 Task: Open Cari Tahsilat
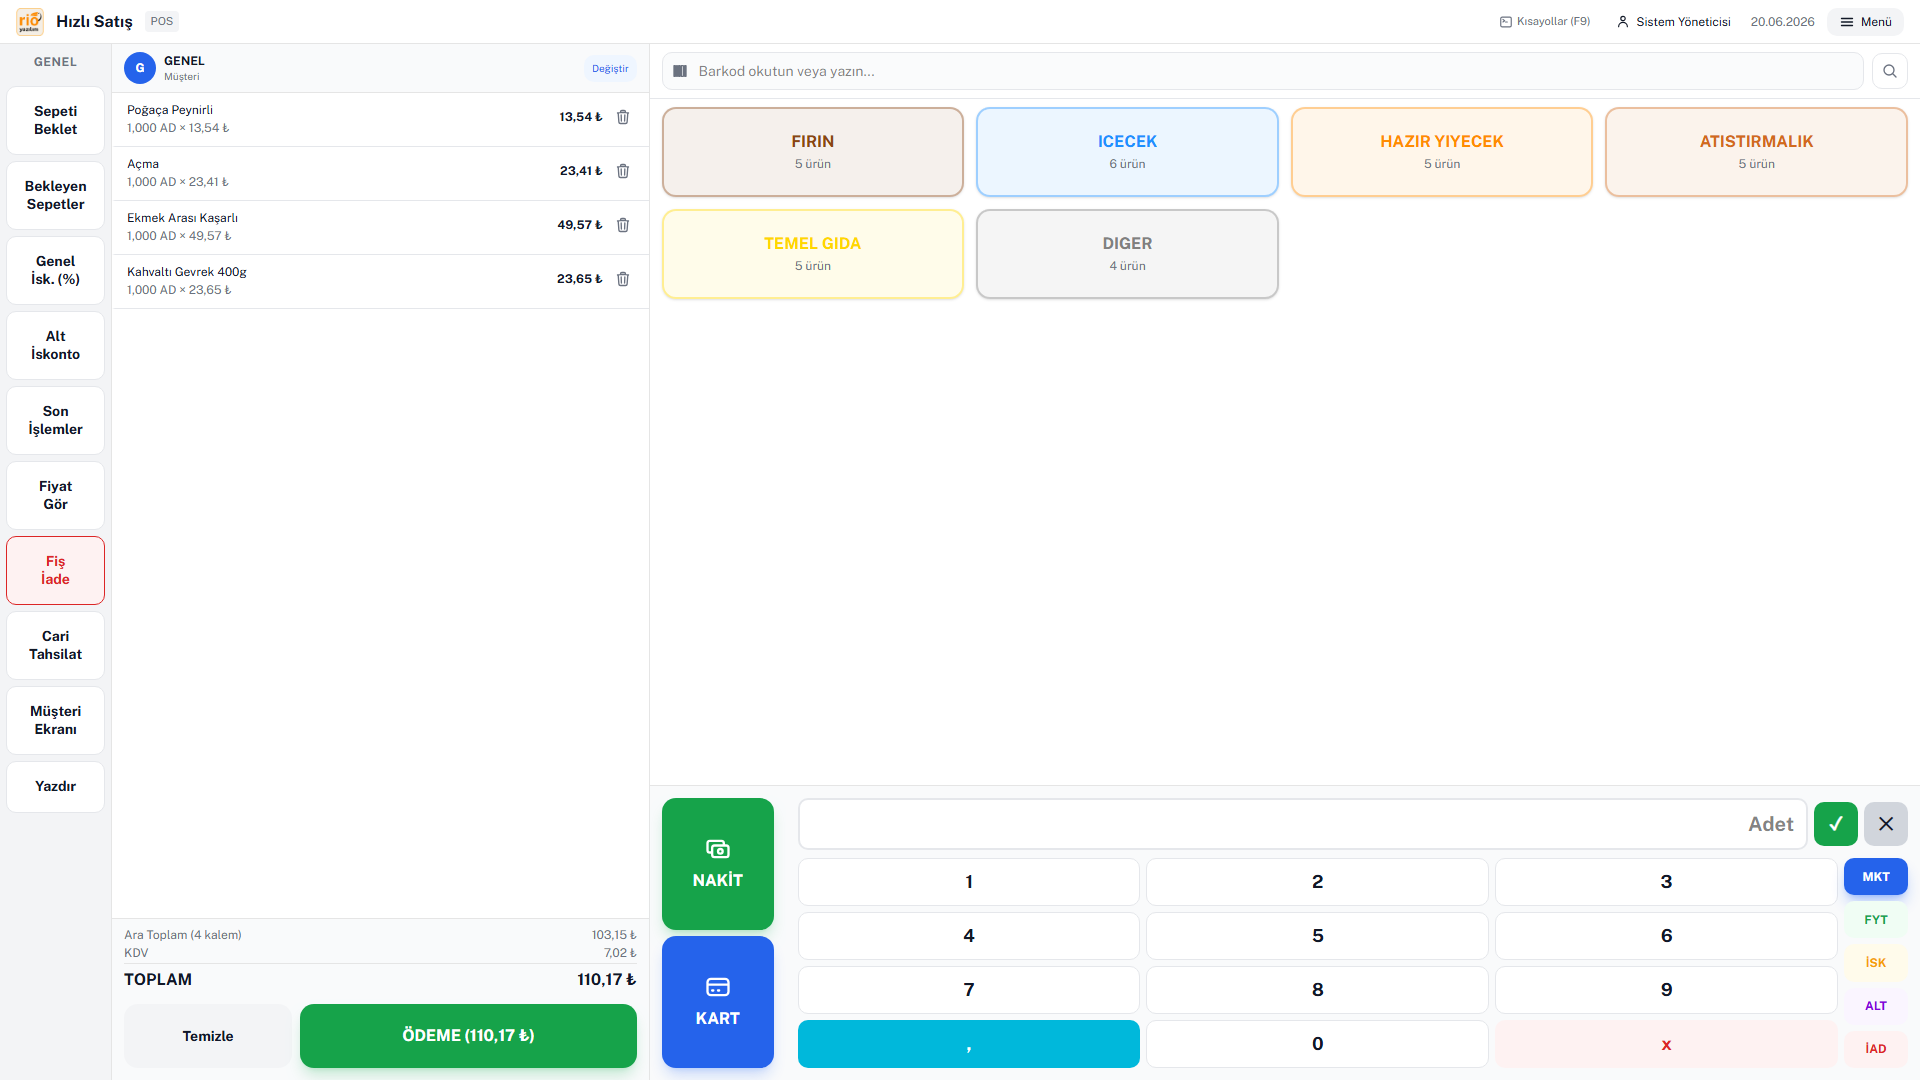(55, 645)
